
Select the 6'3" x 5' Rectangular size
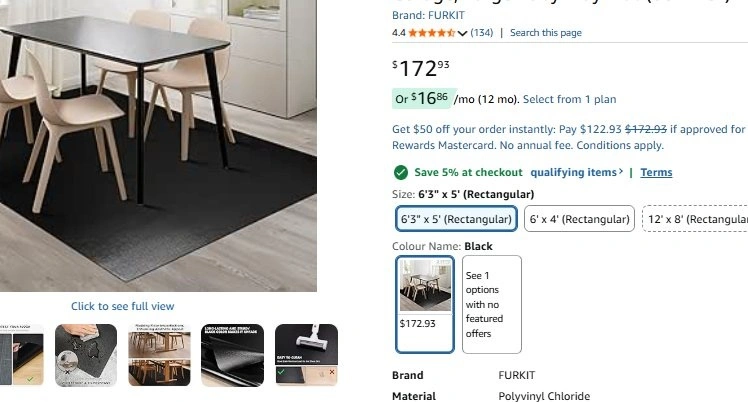[x=456, y=219]
